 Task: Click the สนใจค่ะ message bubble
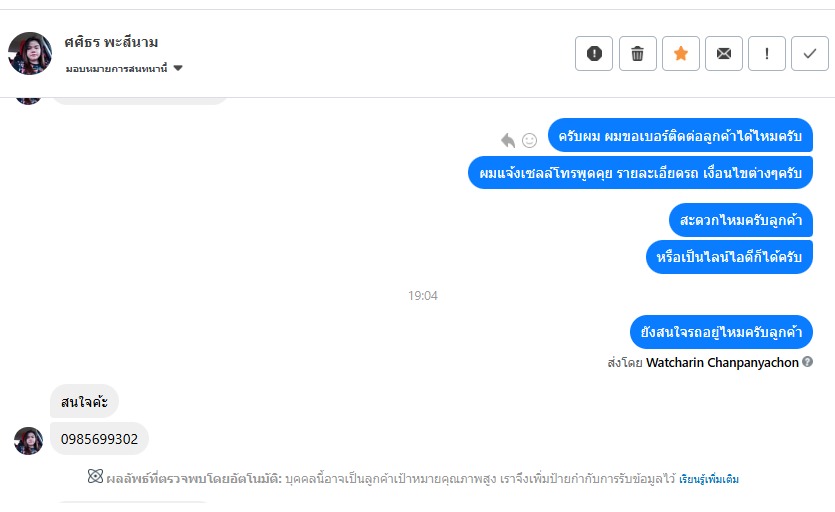[x=84, y=402]
